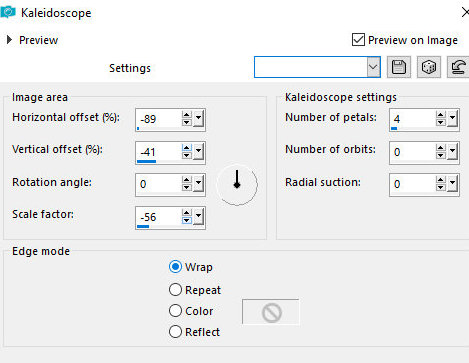
Task: Expand the Preview disclosure triangle
Action: pyautogui.click(x=9, y=40)
